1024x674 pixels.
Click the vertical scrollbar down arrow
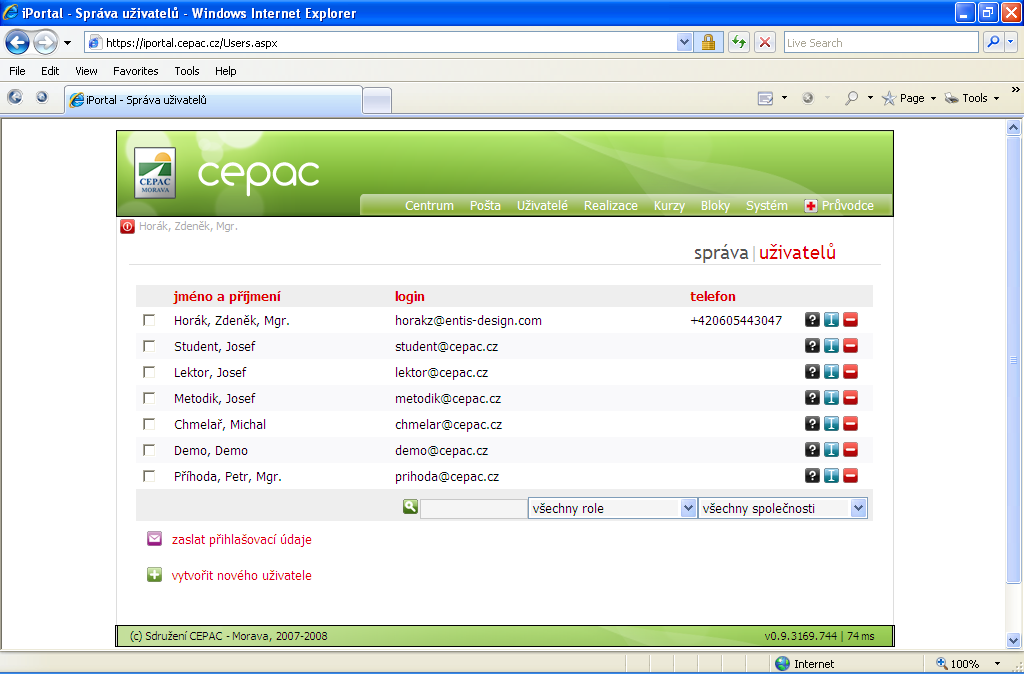1014,639
